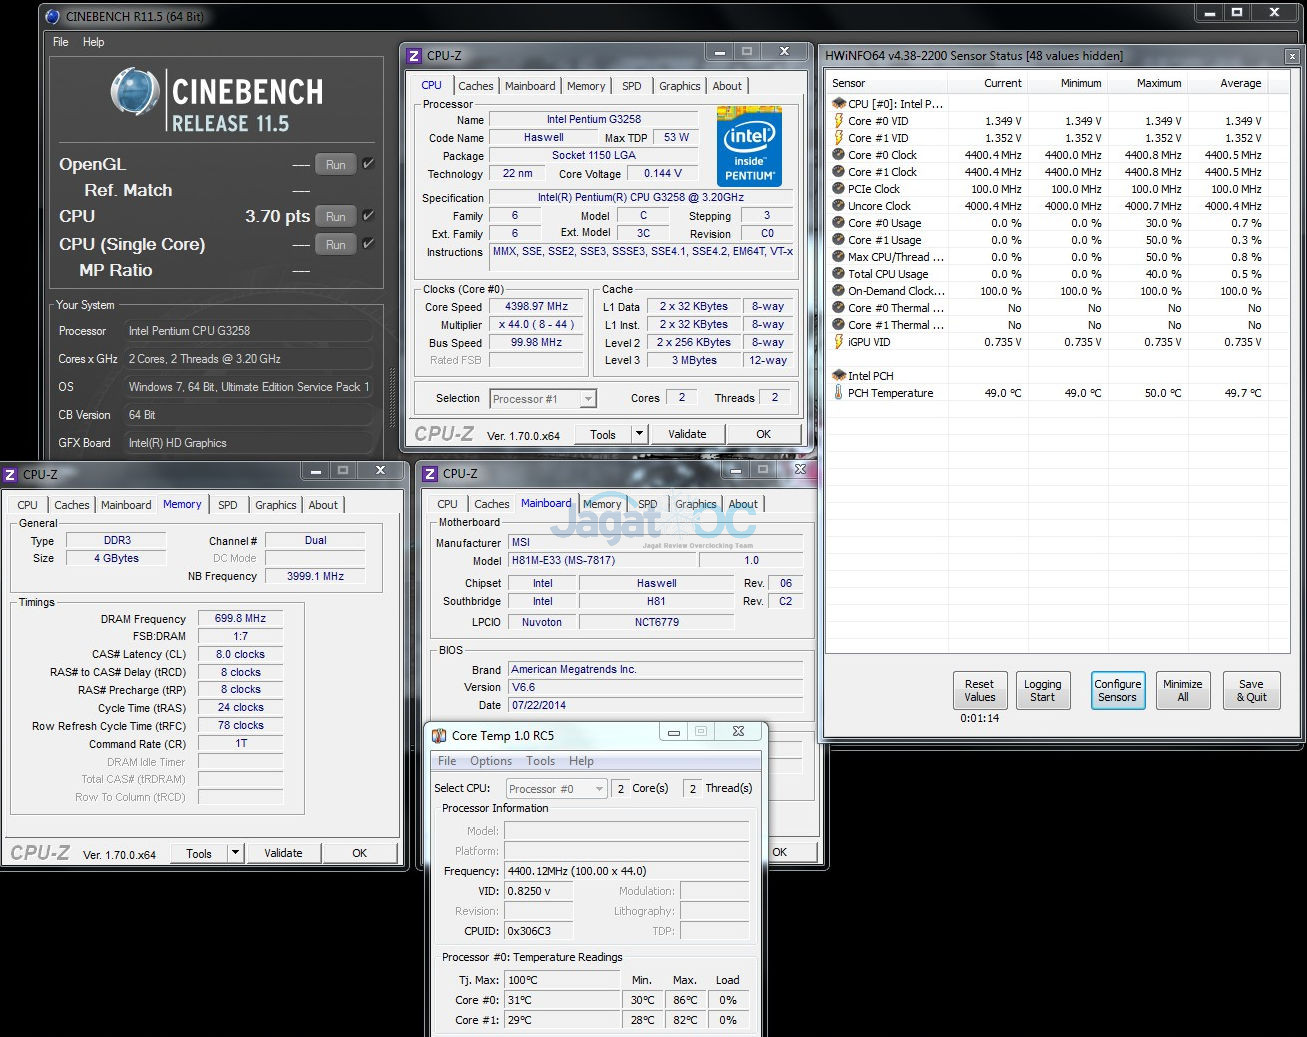Open the Tools dropdown arrow in CPU-Z
Screen dimensions: 1307x1037
[639, 434]
